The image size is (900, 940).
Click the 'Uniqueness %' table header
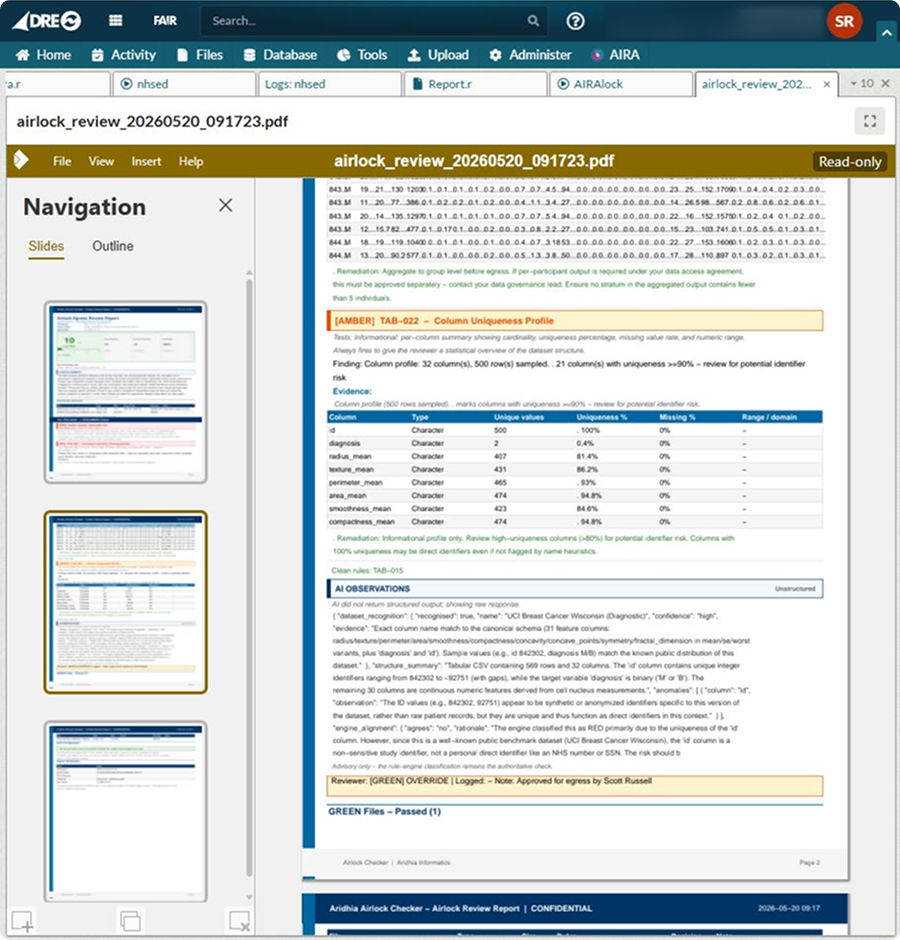pyautogui.click(x=601, y=417)
